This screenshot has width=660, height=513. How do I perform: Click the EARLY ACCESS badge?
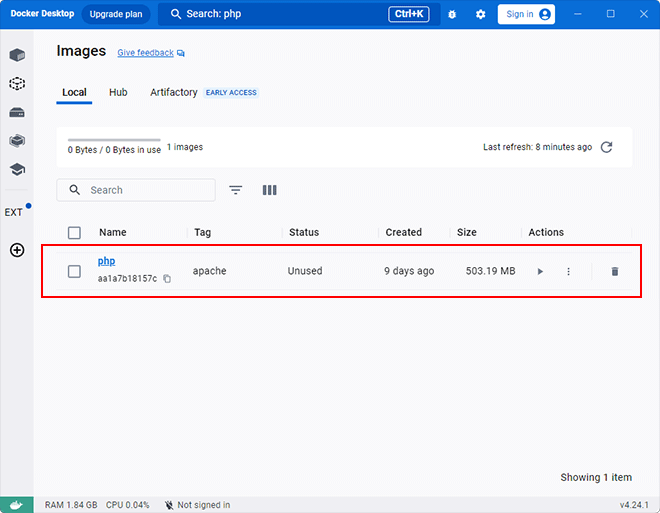click(231, 93)
